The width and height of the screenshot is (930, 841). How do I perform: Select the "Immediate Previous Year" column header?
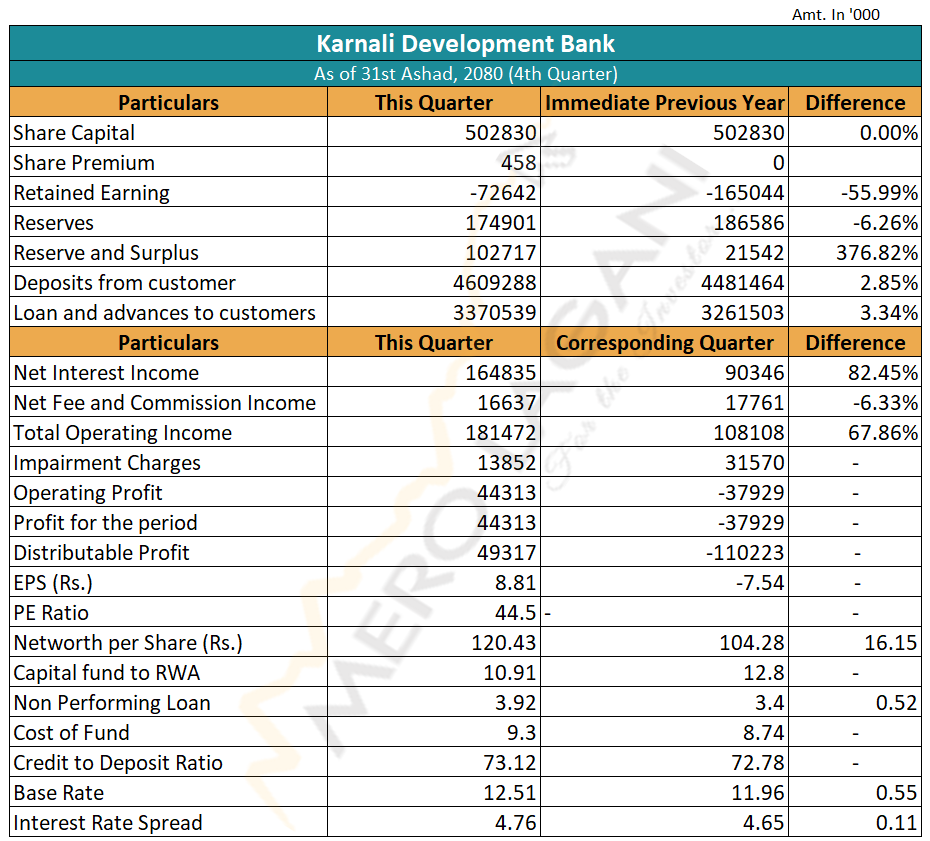pyautogui.click(x=665, y=103)
